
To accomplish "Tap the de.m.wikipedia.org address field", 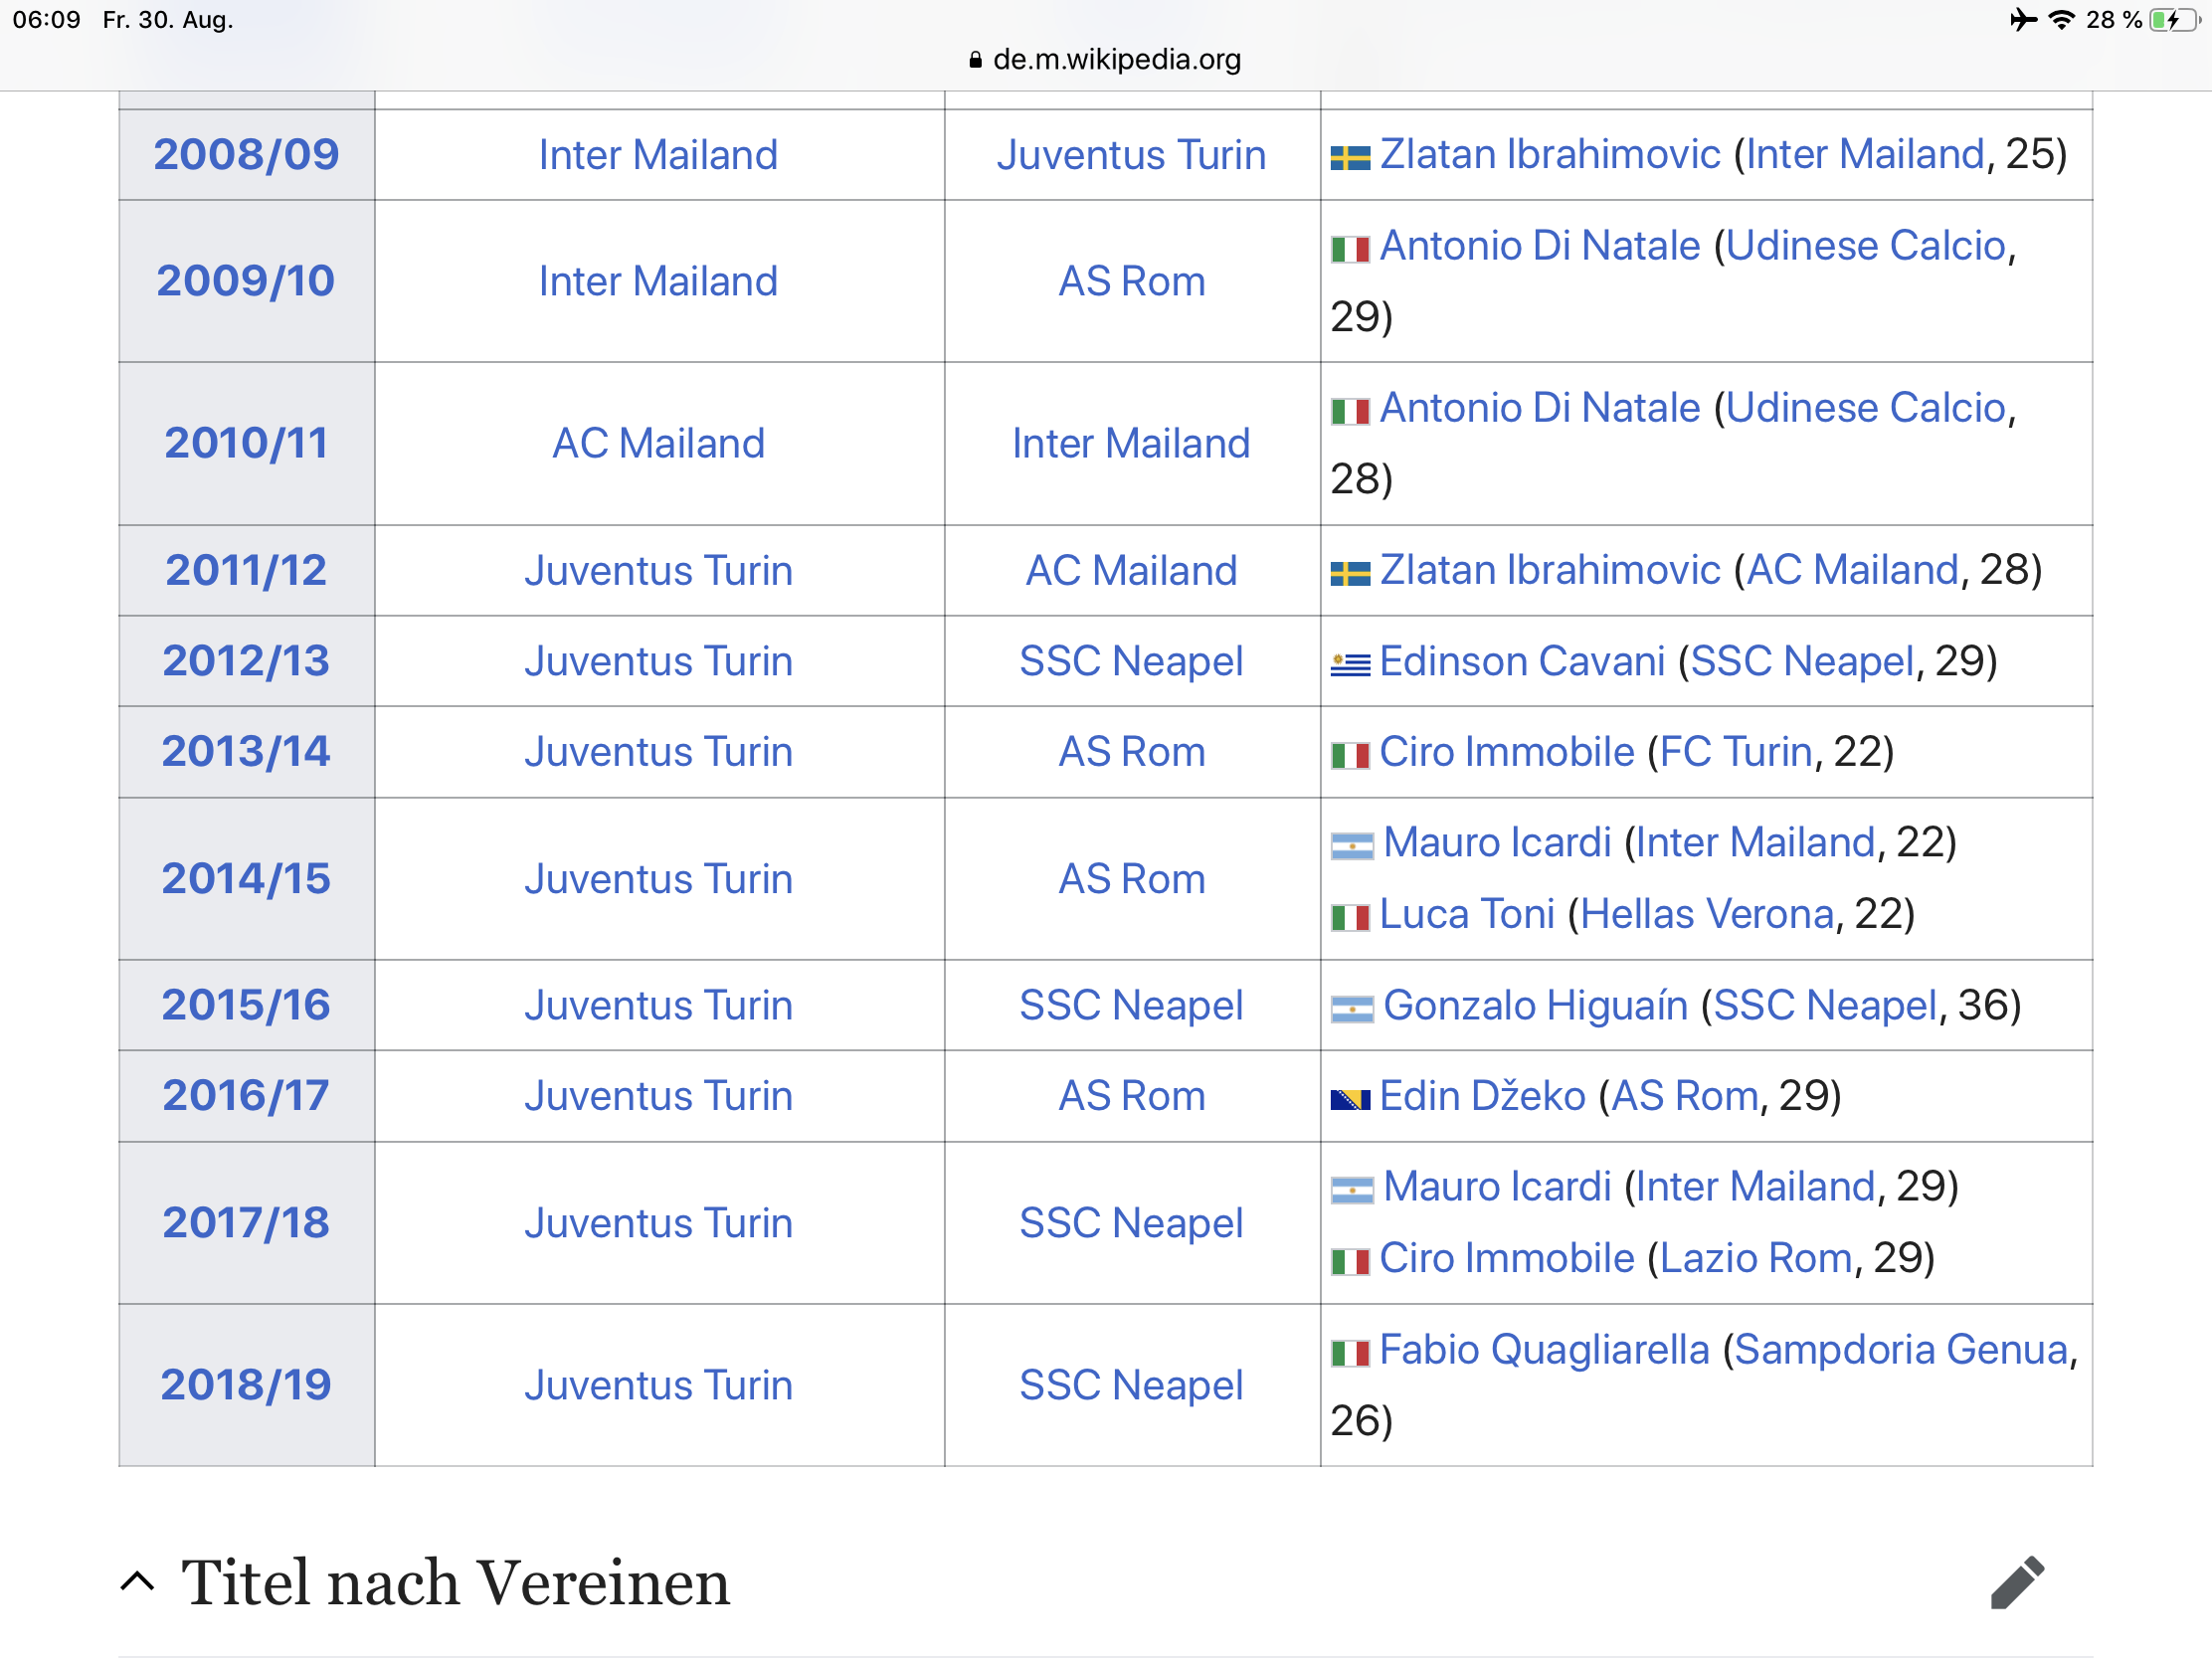I will click(1106, 60).
